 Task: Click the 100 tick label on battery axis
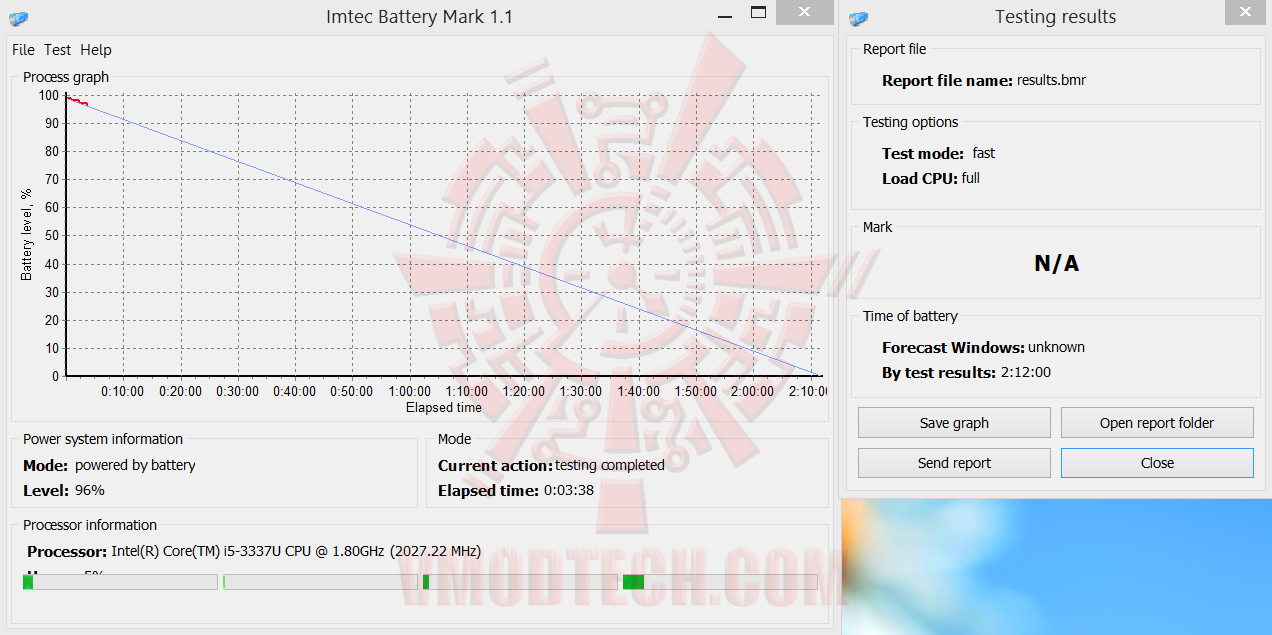[49, 96]
